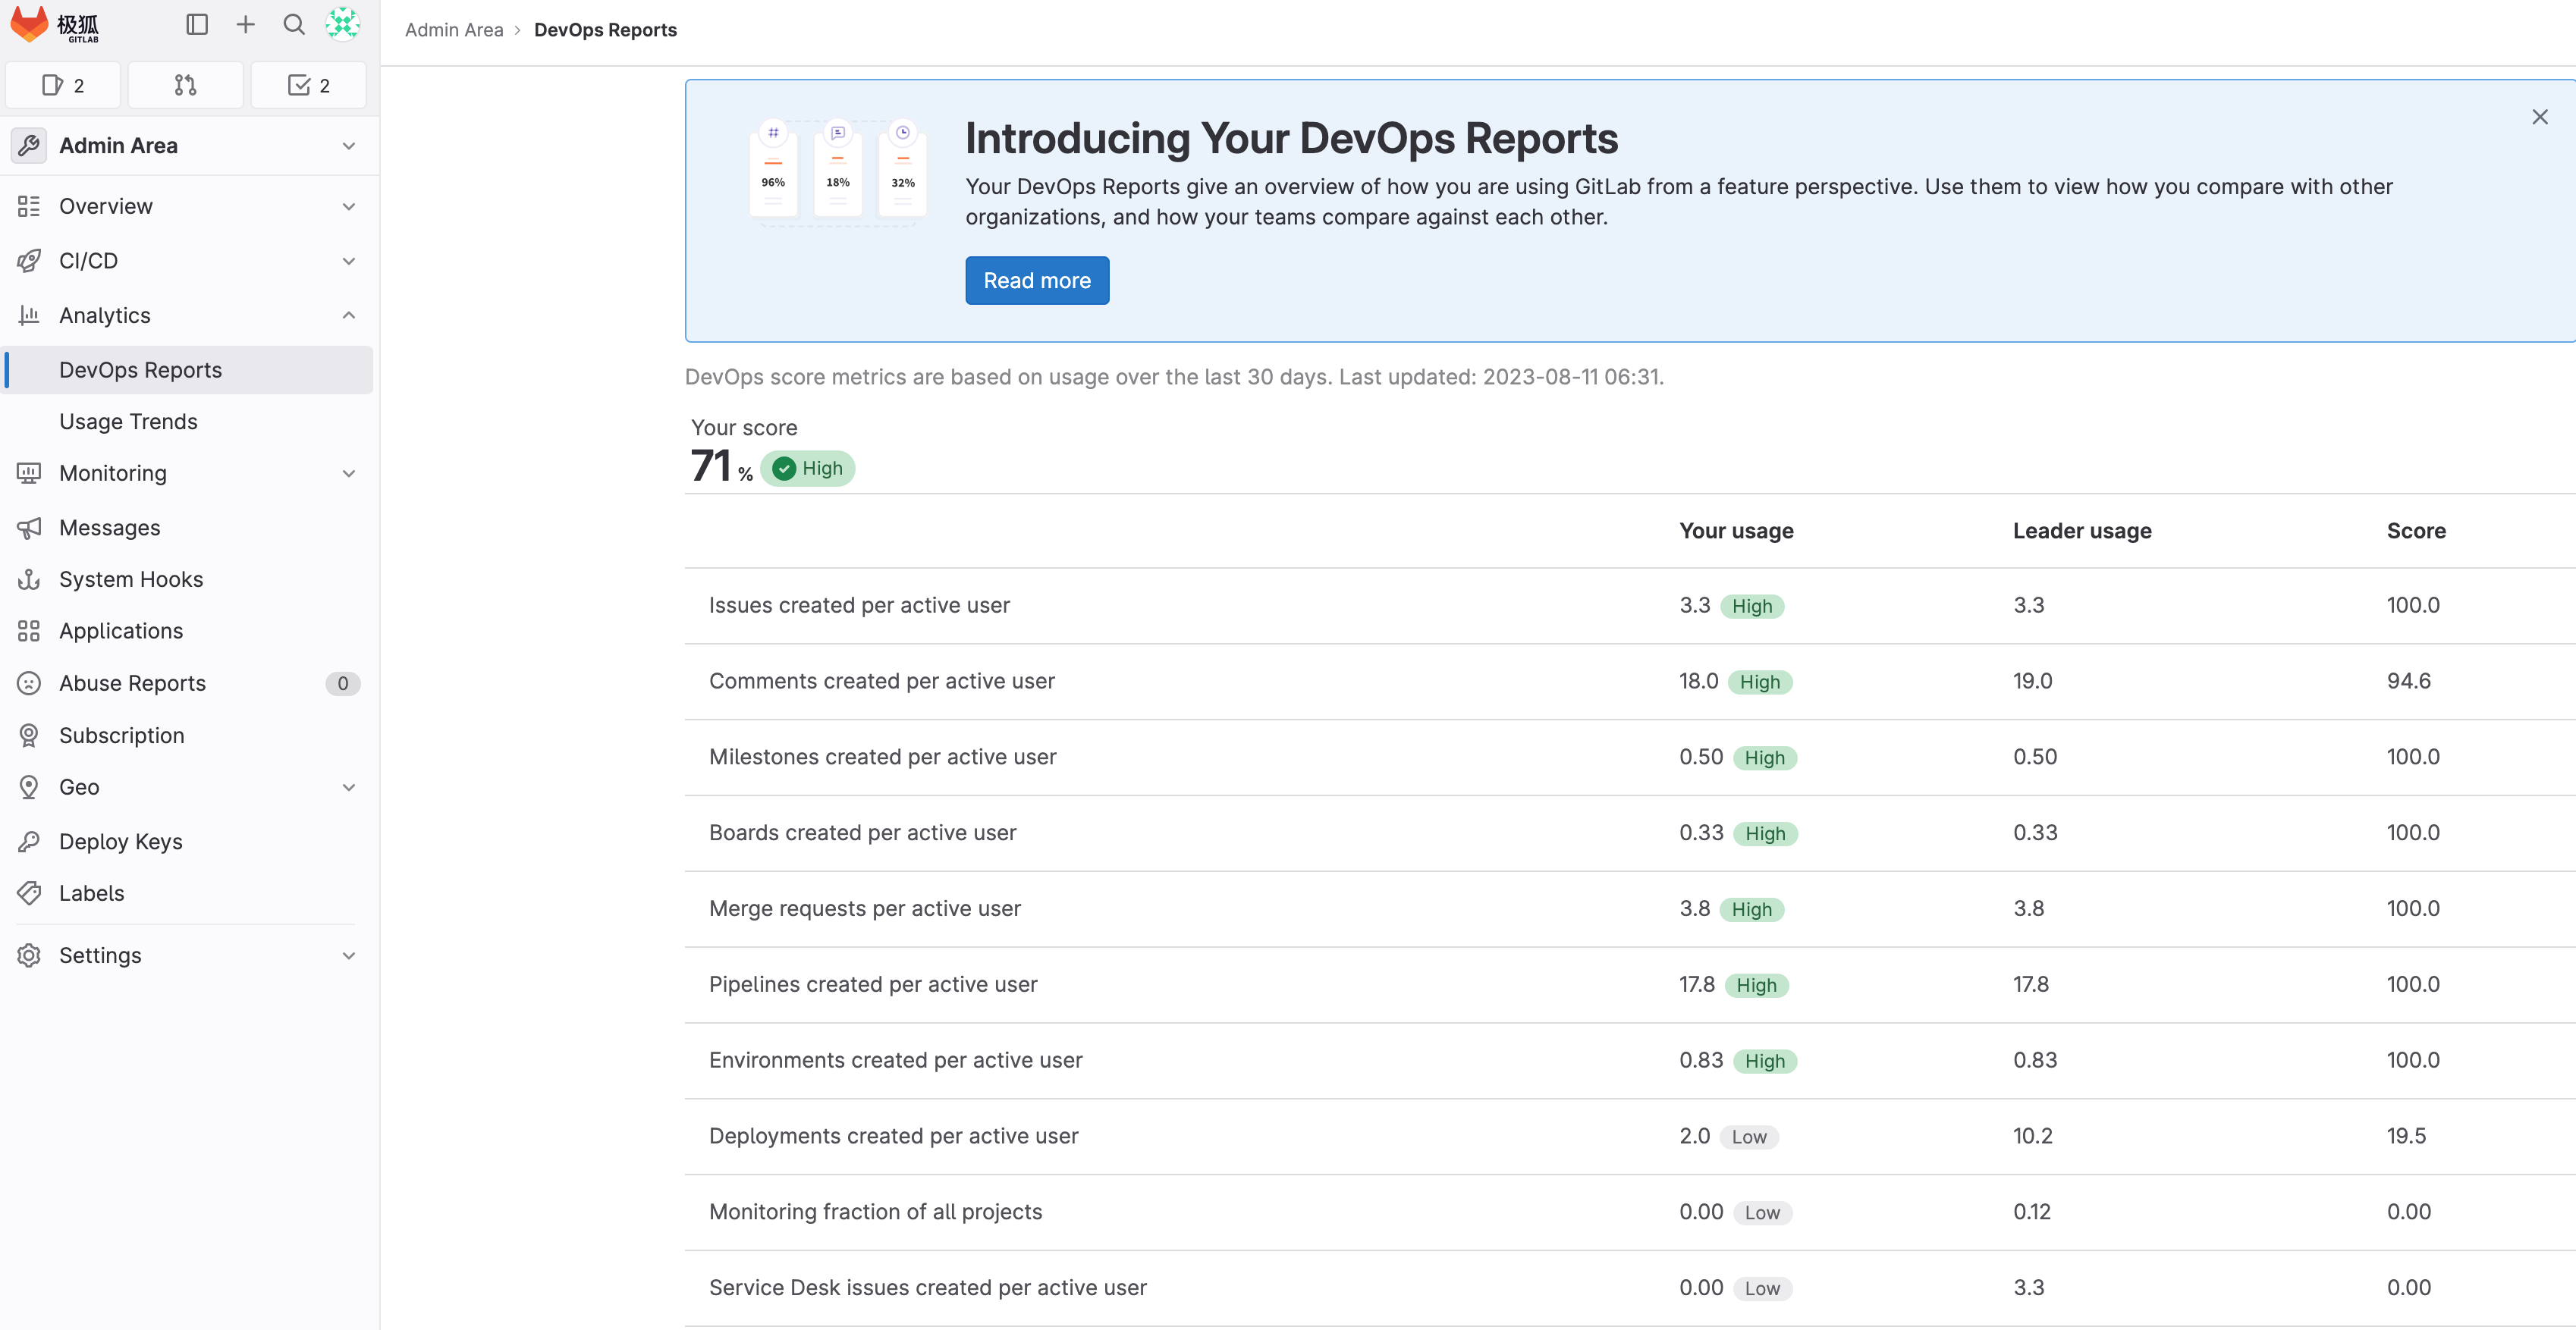Open the to-do list counter
Image resolution: width=2576 pixels, height=1330 pixels.
tap(308, 85)
